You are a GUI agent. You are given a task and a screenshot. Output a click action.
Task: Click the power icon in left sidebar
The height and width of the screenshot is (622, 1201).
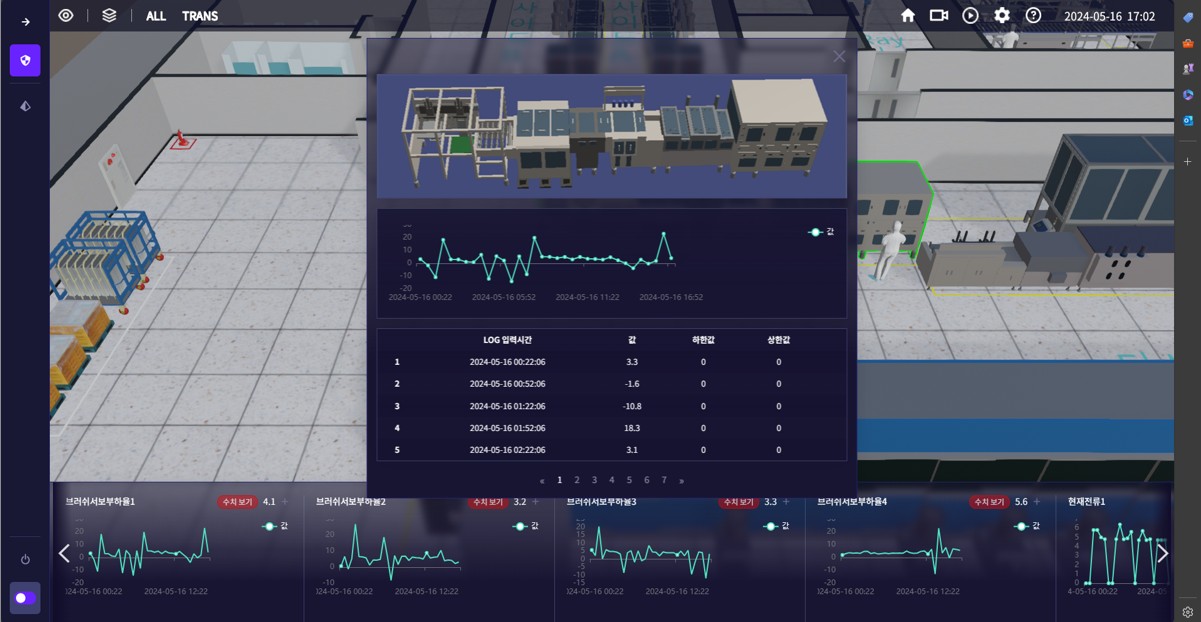pos(25,560)
